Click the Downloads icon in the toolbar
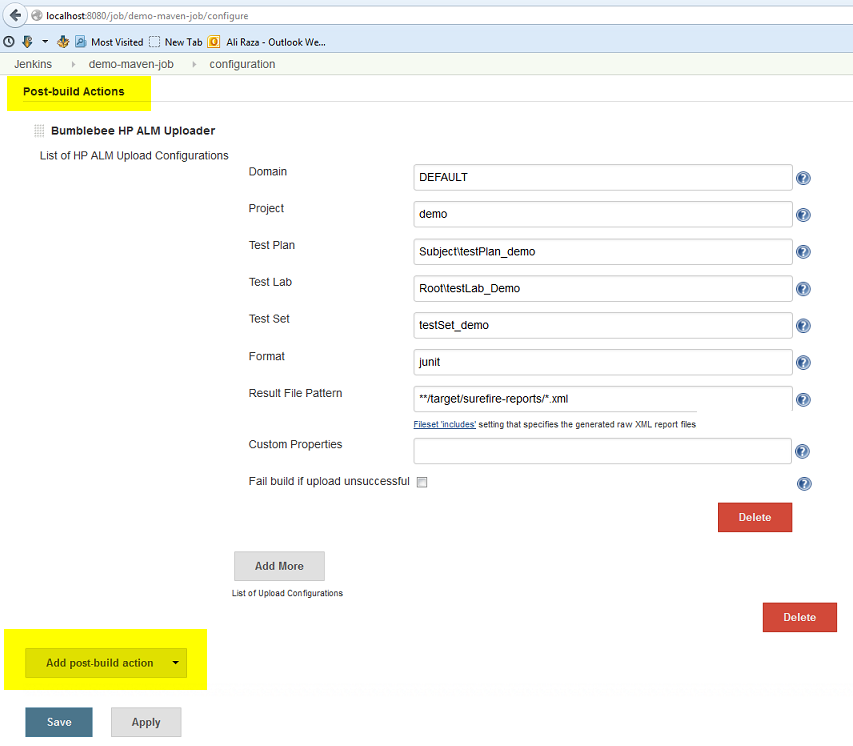This screenshot has height=746, width=853. [x=27, y=41]
